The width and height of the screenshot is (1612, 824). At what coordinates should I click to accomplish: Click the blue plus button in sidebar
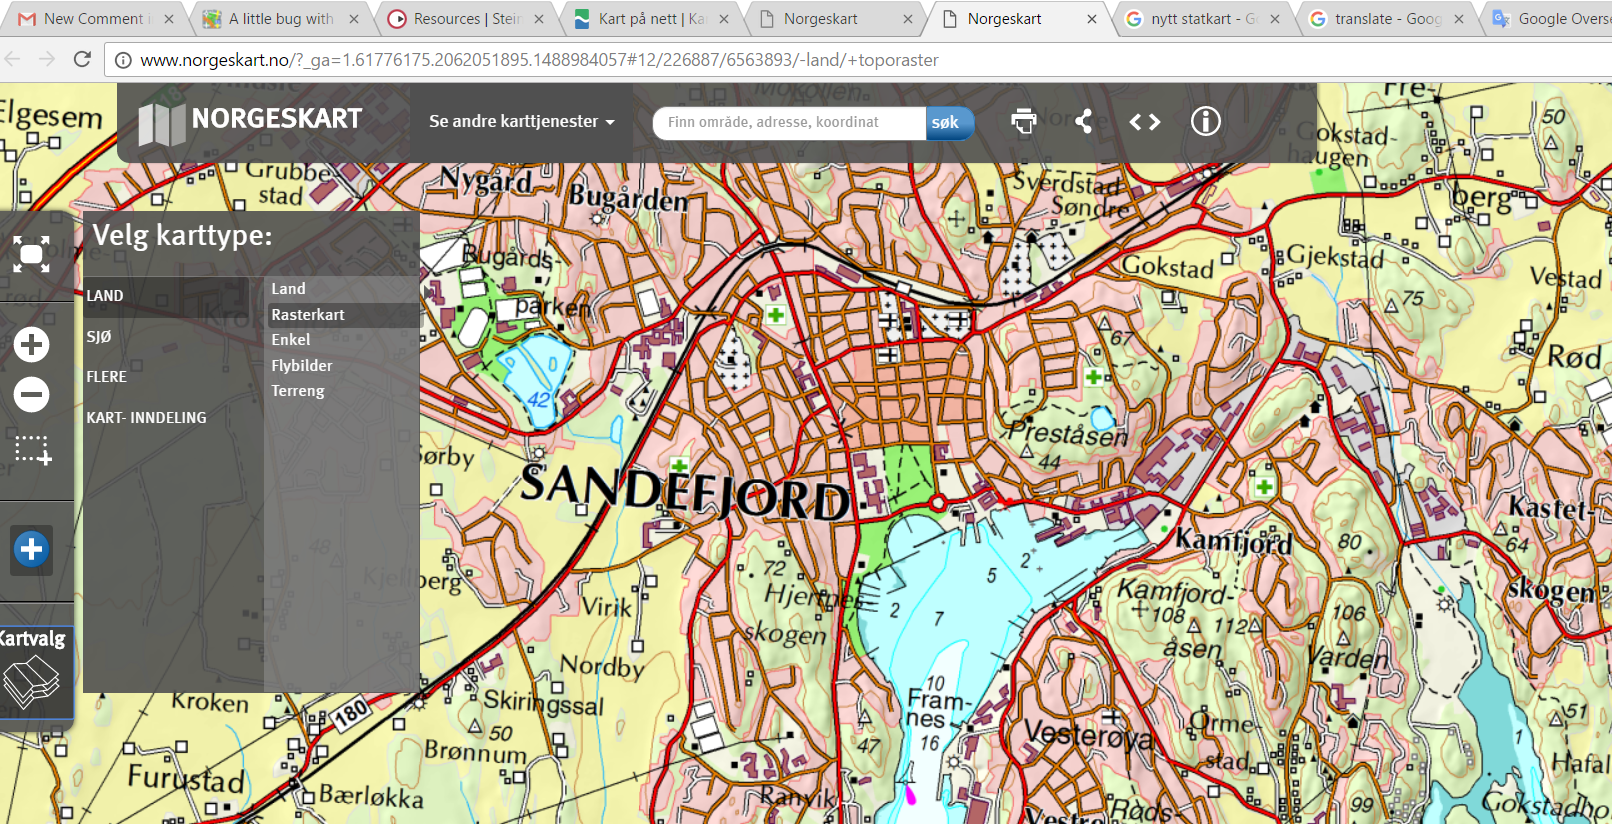pos(31,549)
